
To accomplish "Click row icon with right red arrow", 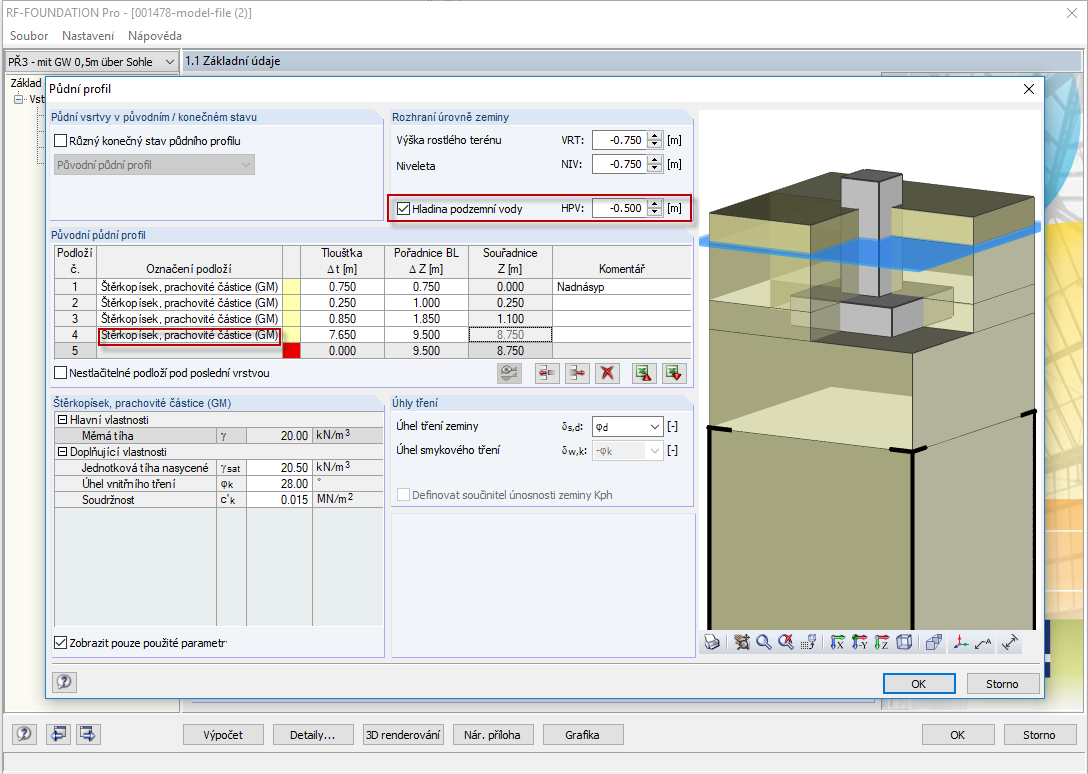I will 577,373.
